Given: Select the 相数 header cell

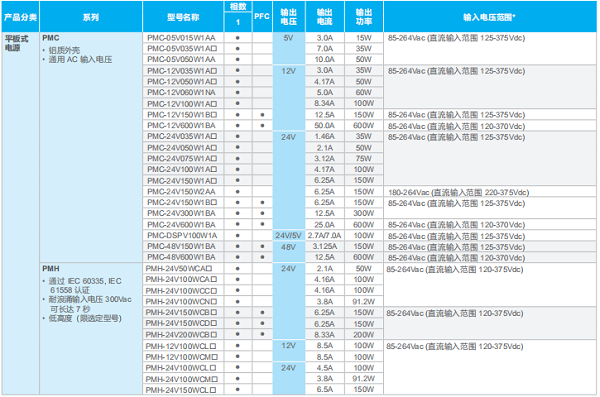Looking at the screenshot, I should [238, 7].
